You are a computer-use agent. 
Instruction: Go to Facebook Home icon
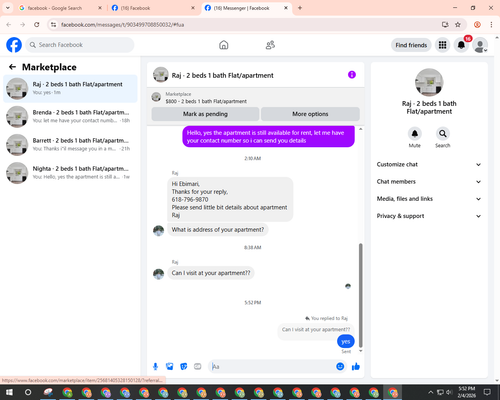point(224,45)
